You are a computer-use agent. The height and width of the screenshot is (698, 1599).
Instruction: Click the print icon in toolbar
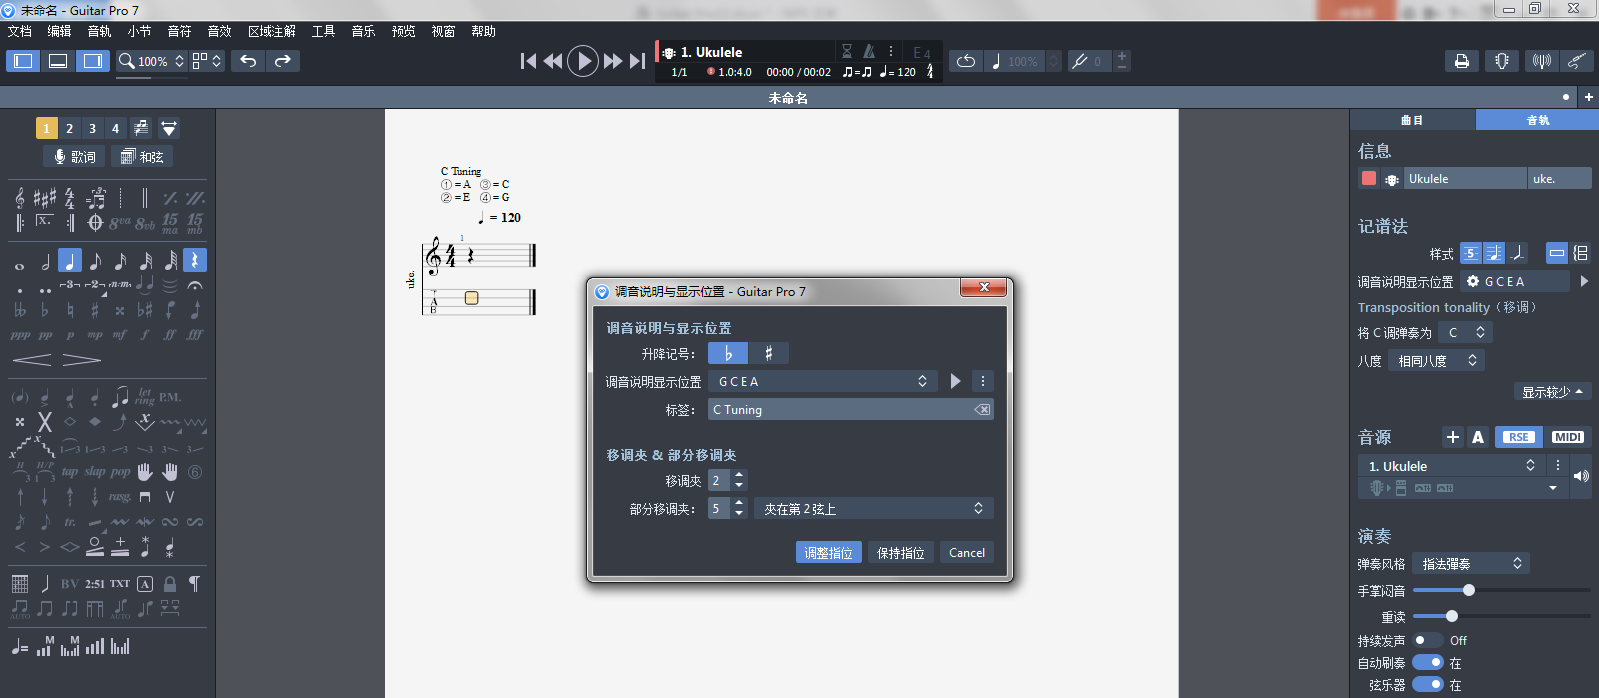coord(1461,61)
